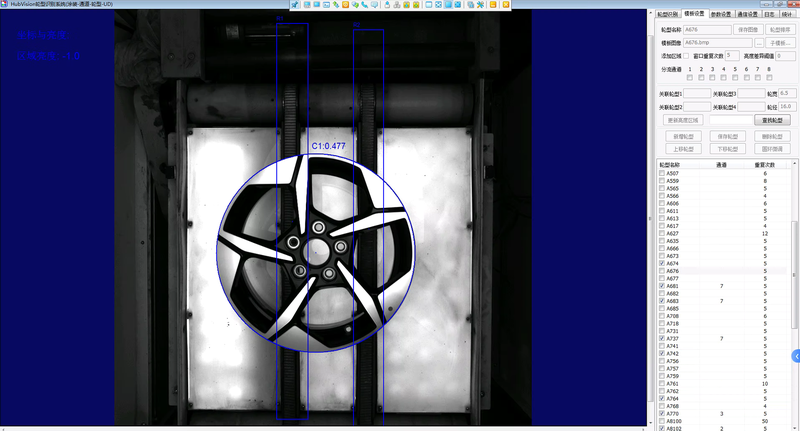Click the orange close icon at toolbar end
The width and height of the screenshot is (800, 431).
[x=505, y=5]
